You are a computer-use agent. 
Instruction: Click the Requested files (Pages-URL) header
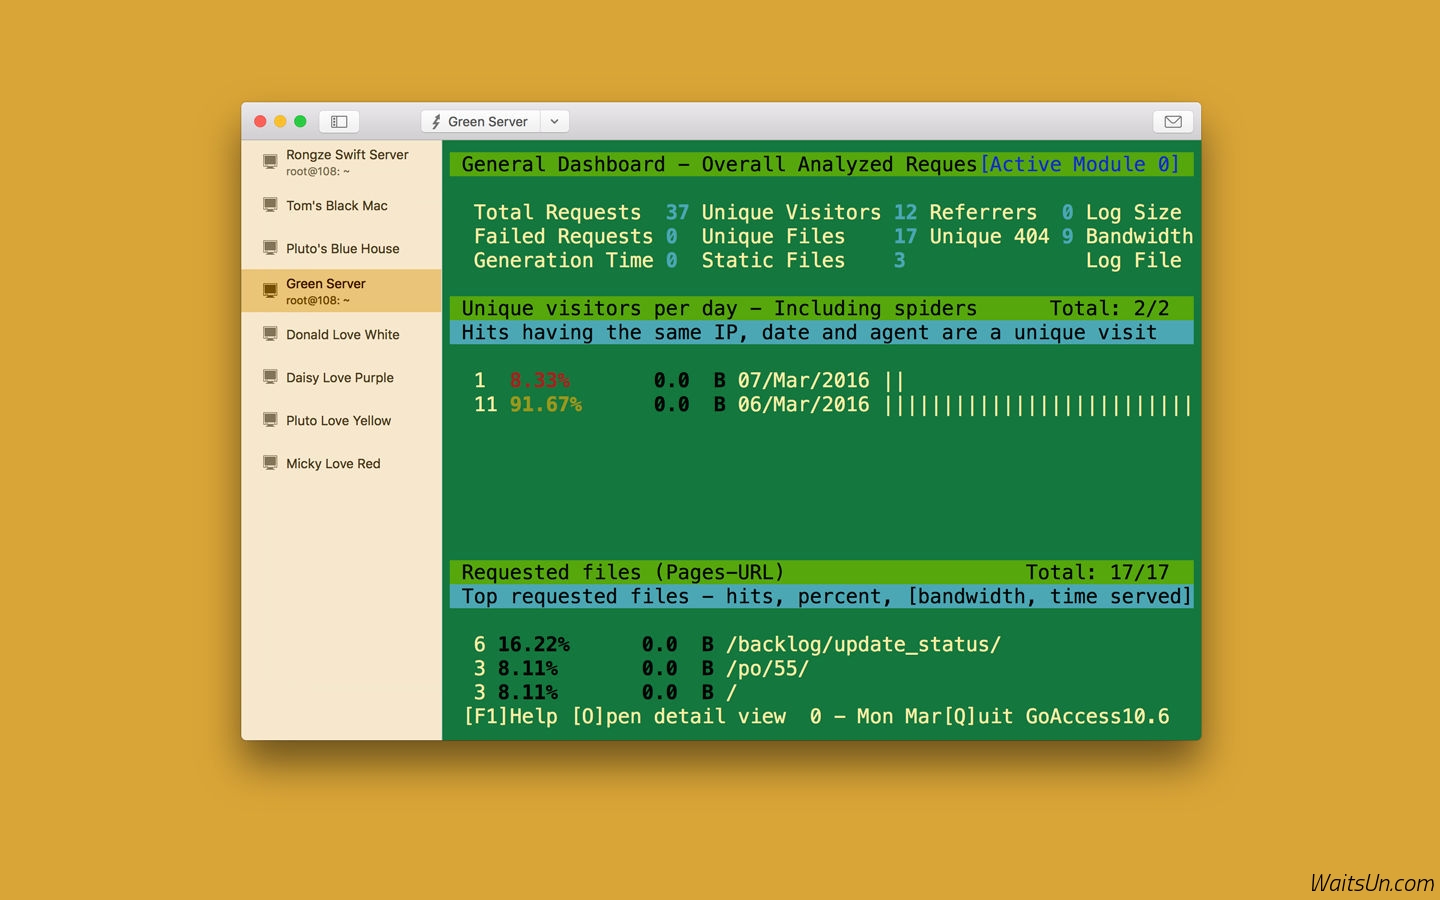(622, 572)
